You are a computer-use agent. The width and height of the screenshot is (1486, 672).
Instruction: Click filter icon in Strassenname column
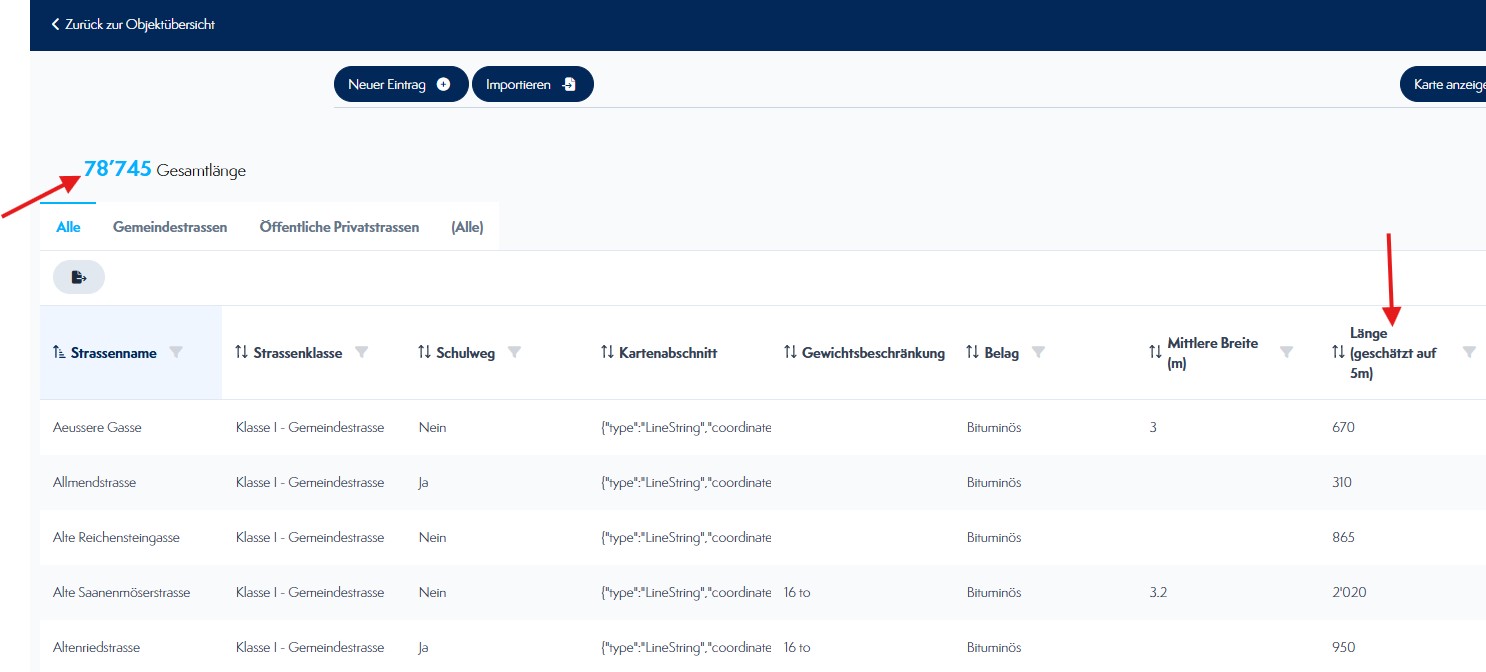176,352
